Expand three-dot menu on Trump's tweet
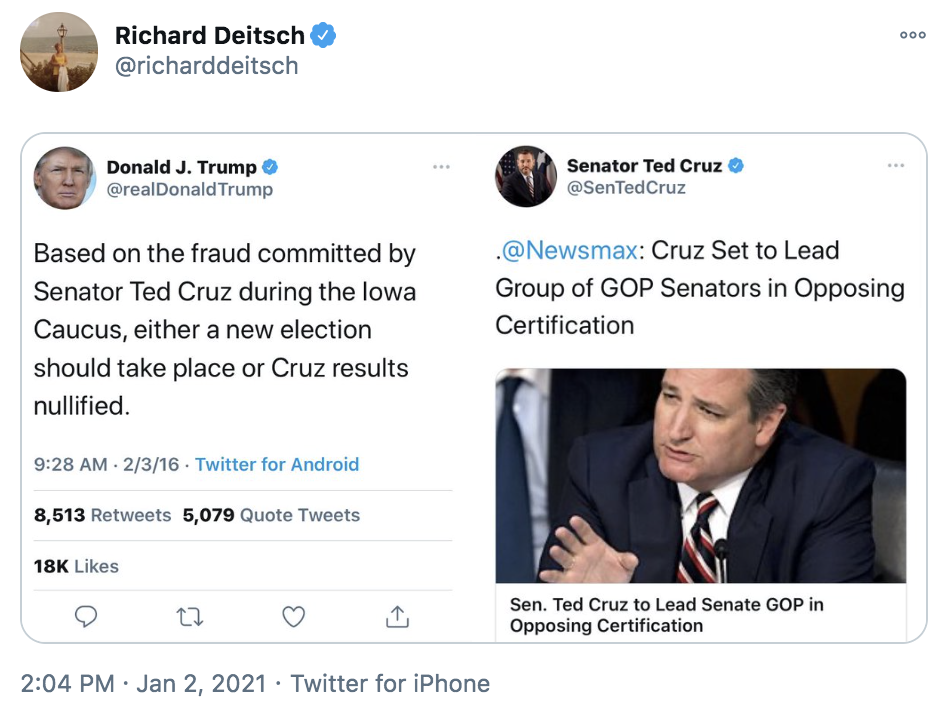The height and width of the screenshot is (702, 938). [441, 167]
